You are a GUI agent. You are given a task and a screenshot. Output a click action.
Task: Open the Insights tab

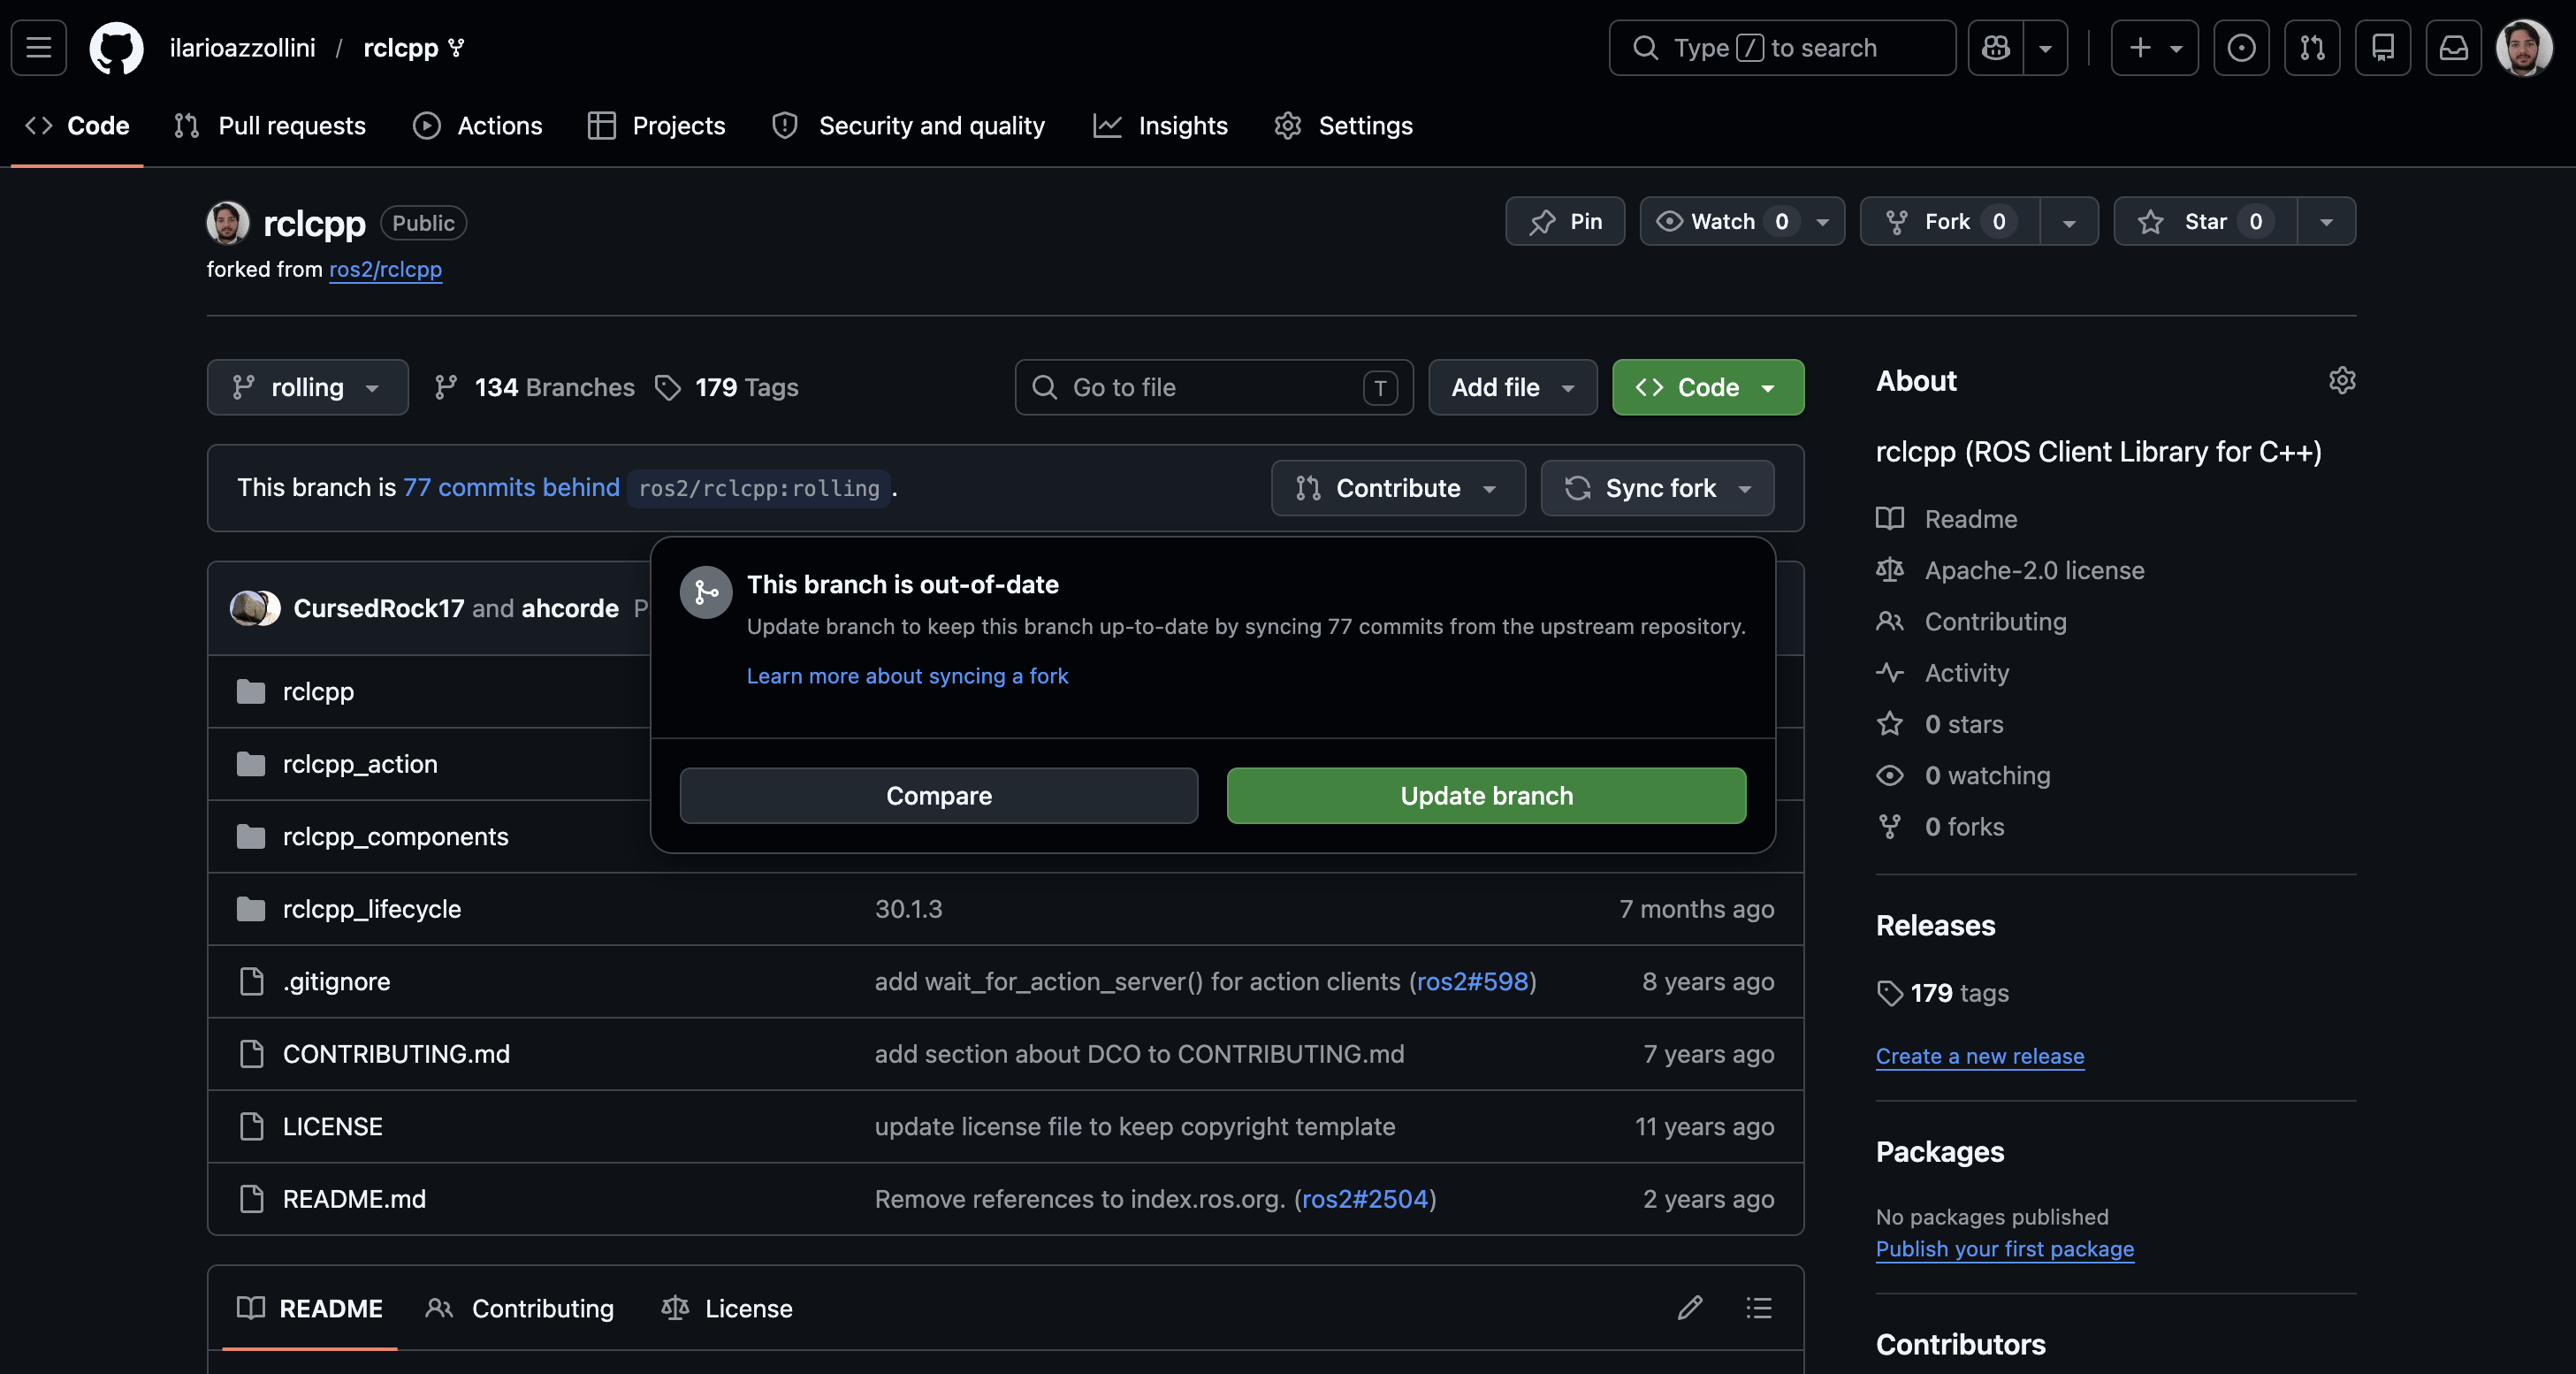point(1161,126)
